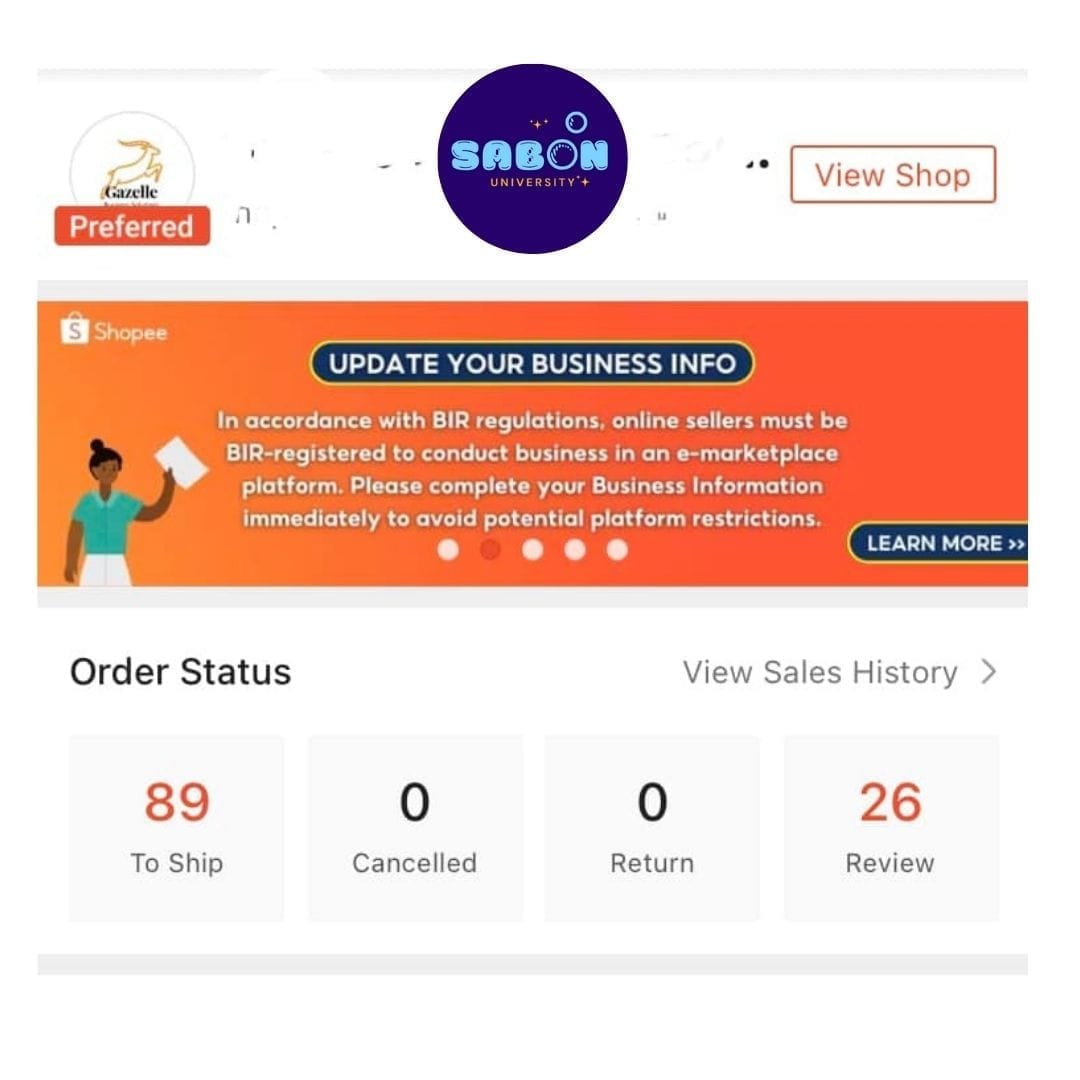Tap the Update Your Business Info heading

532,363
